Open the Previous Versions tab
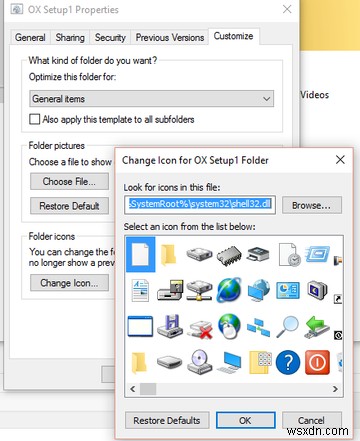The height and width of the screenshot is (441, 360). 170,37
